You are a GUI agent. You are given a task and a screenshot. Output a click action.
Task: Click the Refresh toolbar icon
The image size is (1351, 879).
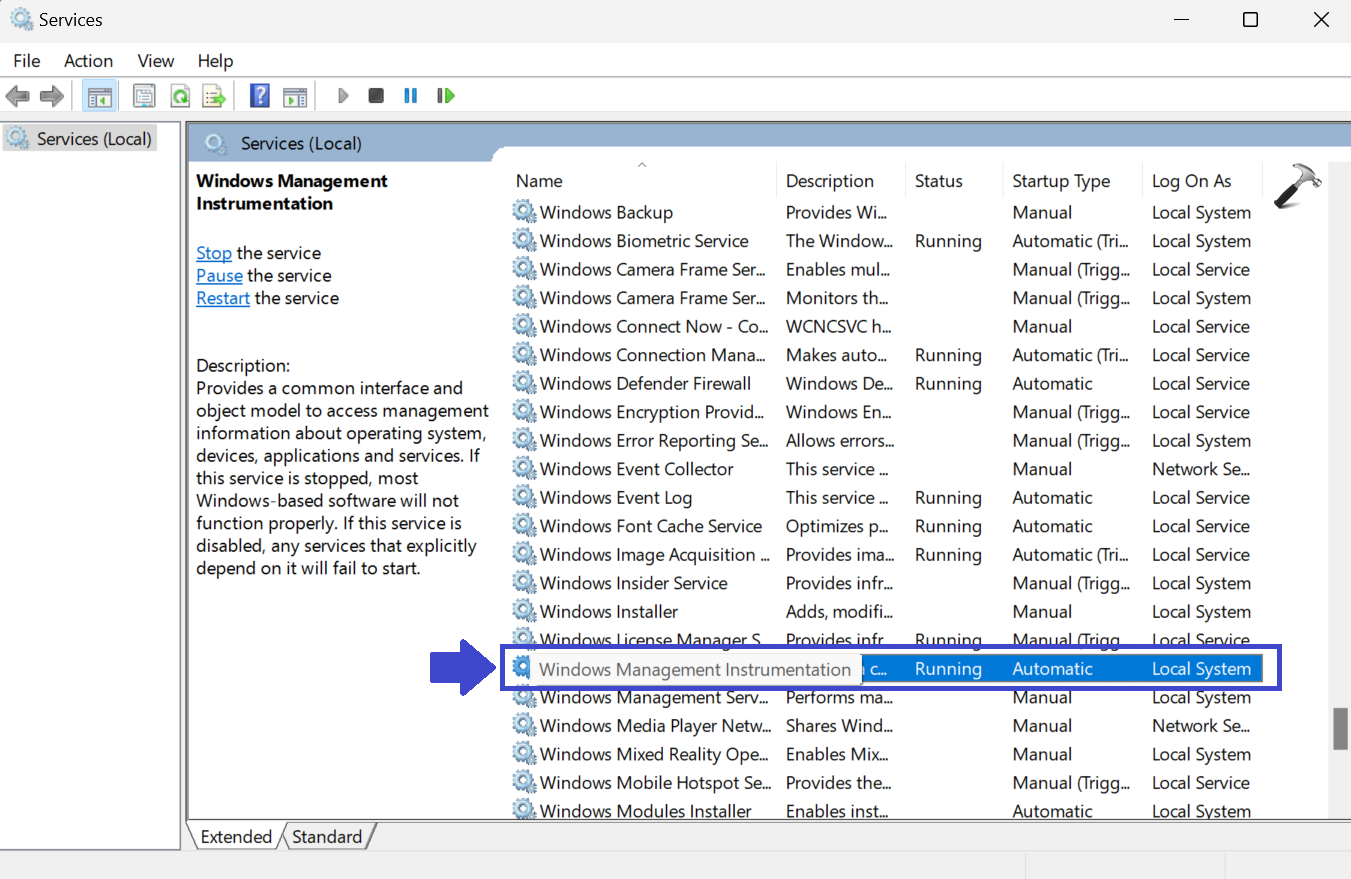[x=180, y=96]
